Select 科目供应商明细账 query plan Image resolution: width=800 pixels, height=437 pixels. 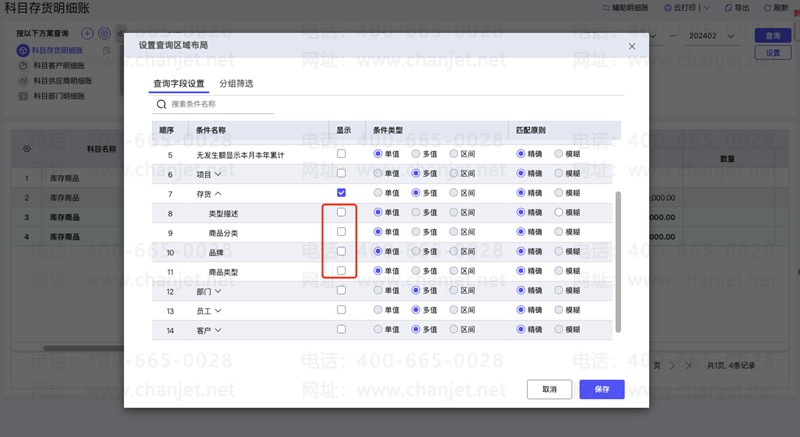pos(63,81)
